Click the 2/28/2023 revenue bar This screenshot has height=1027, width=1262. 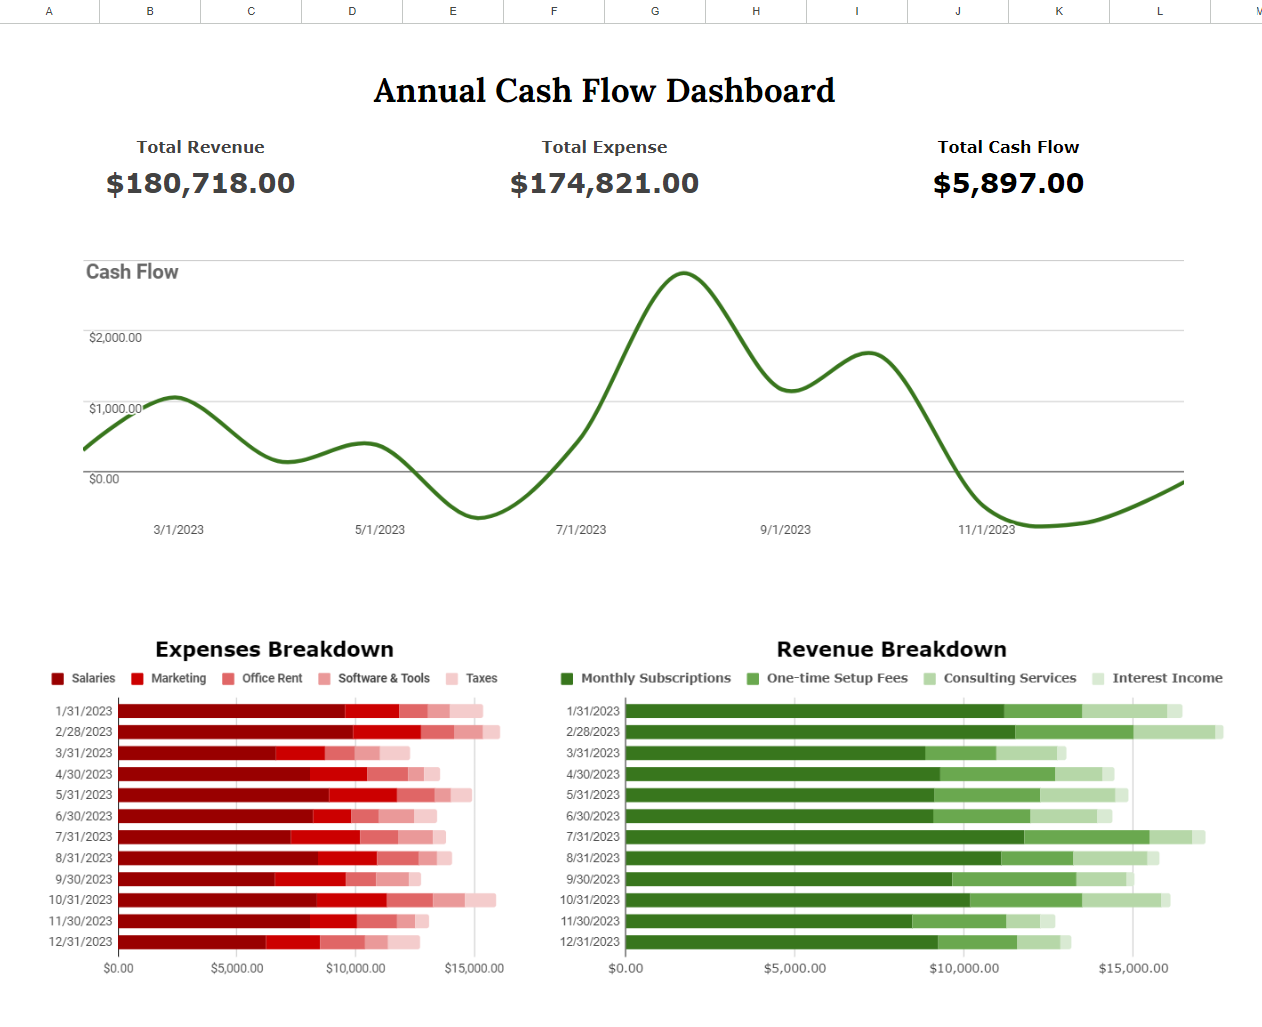coord(924,732)
